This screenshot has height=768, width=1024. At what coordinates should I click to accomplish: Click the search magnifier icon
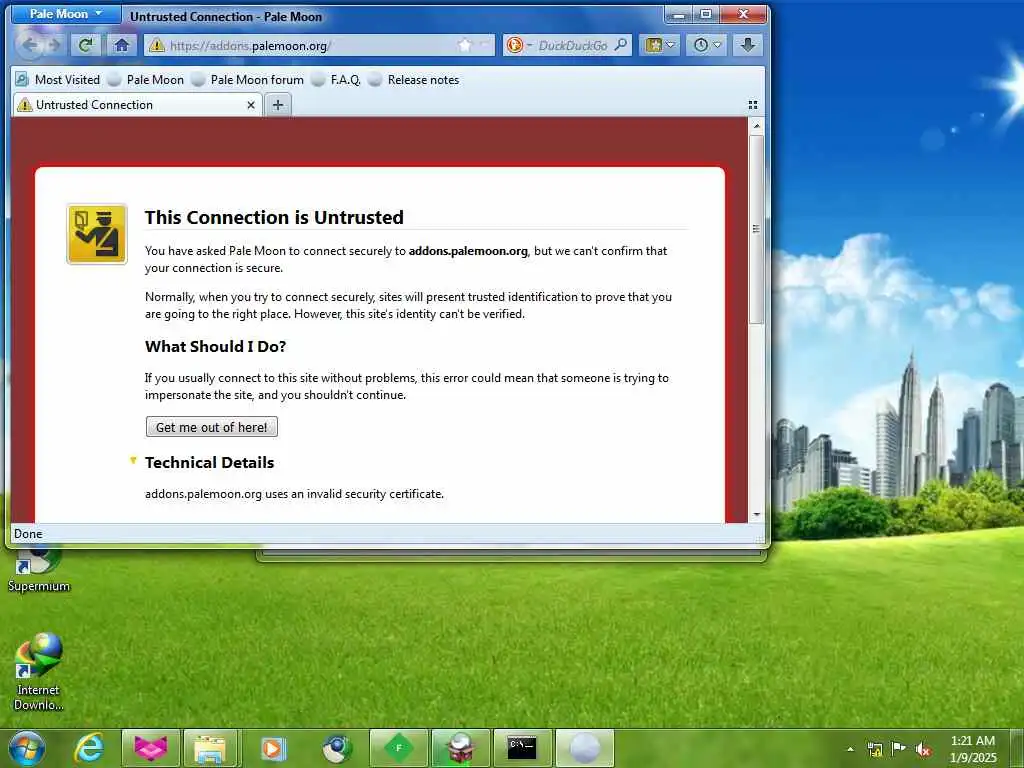click(621, 44)
